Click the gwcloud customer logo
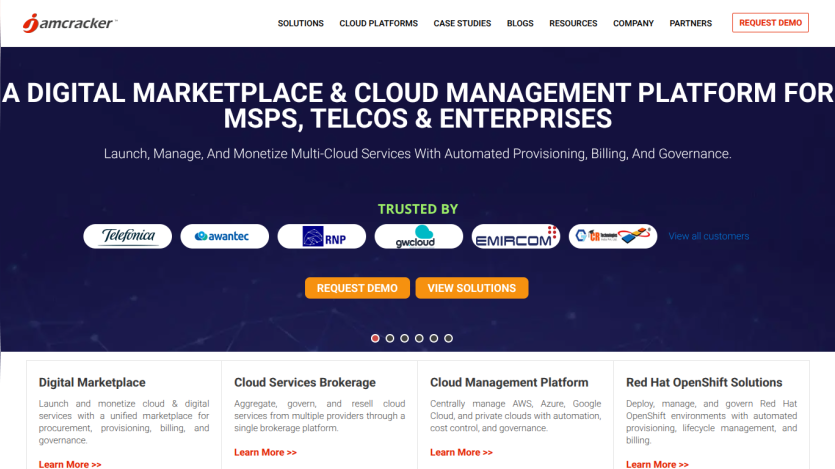 tap(419, 236)
